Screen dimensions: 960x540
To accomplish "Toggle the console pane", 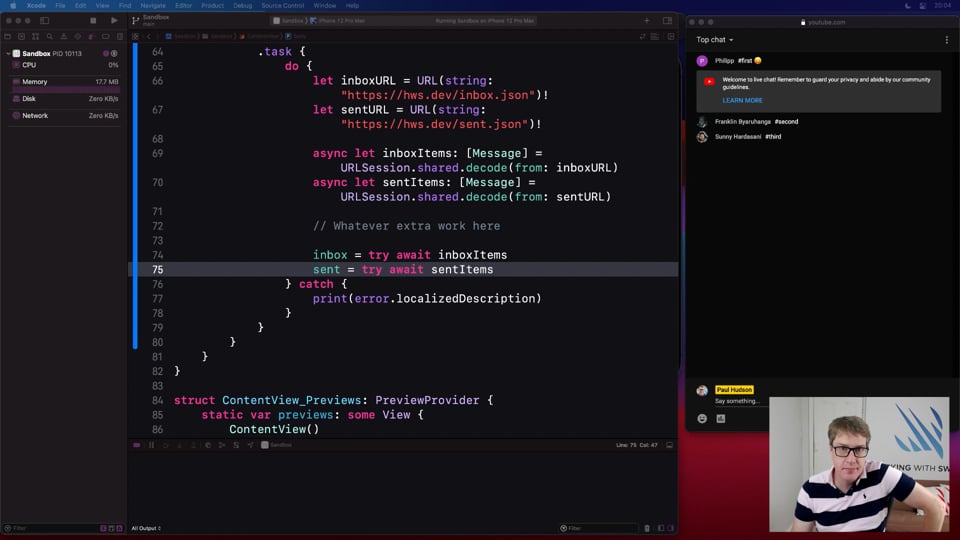I will coord(671,528).
